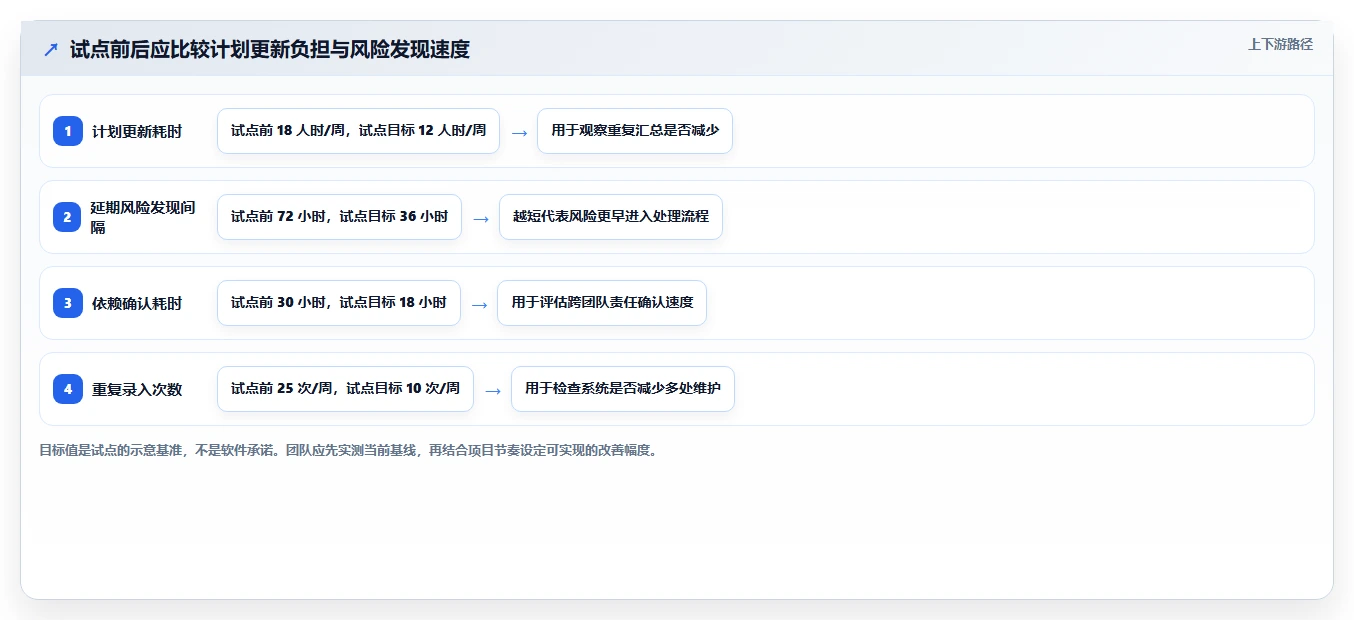Click the header title 试点前后应比较计划更新负担与风险发现速度

tap(270, 49)
